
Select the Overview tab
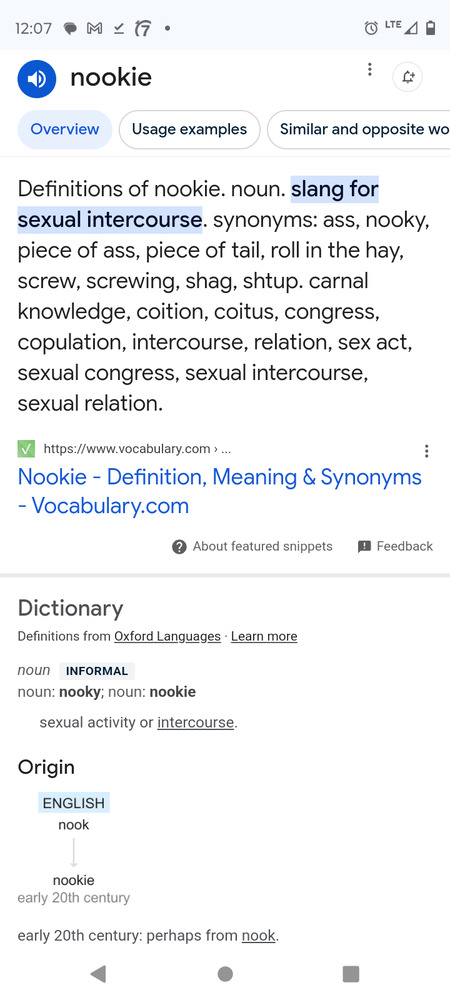(x=64, y=129)
